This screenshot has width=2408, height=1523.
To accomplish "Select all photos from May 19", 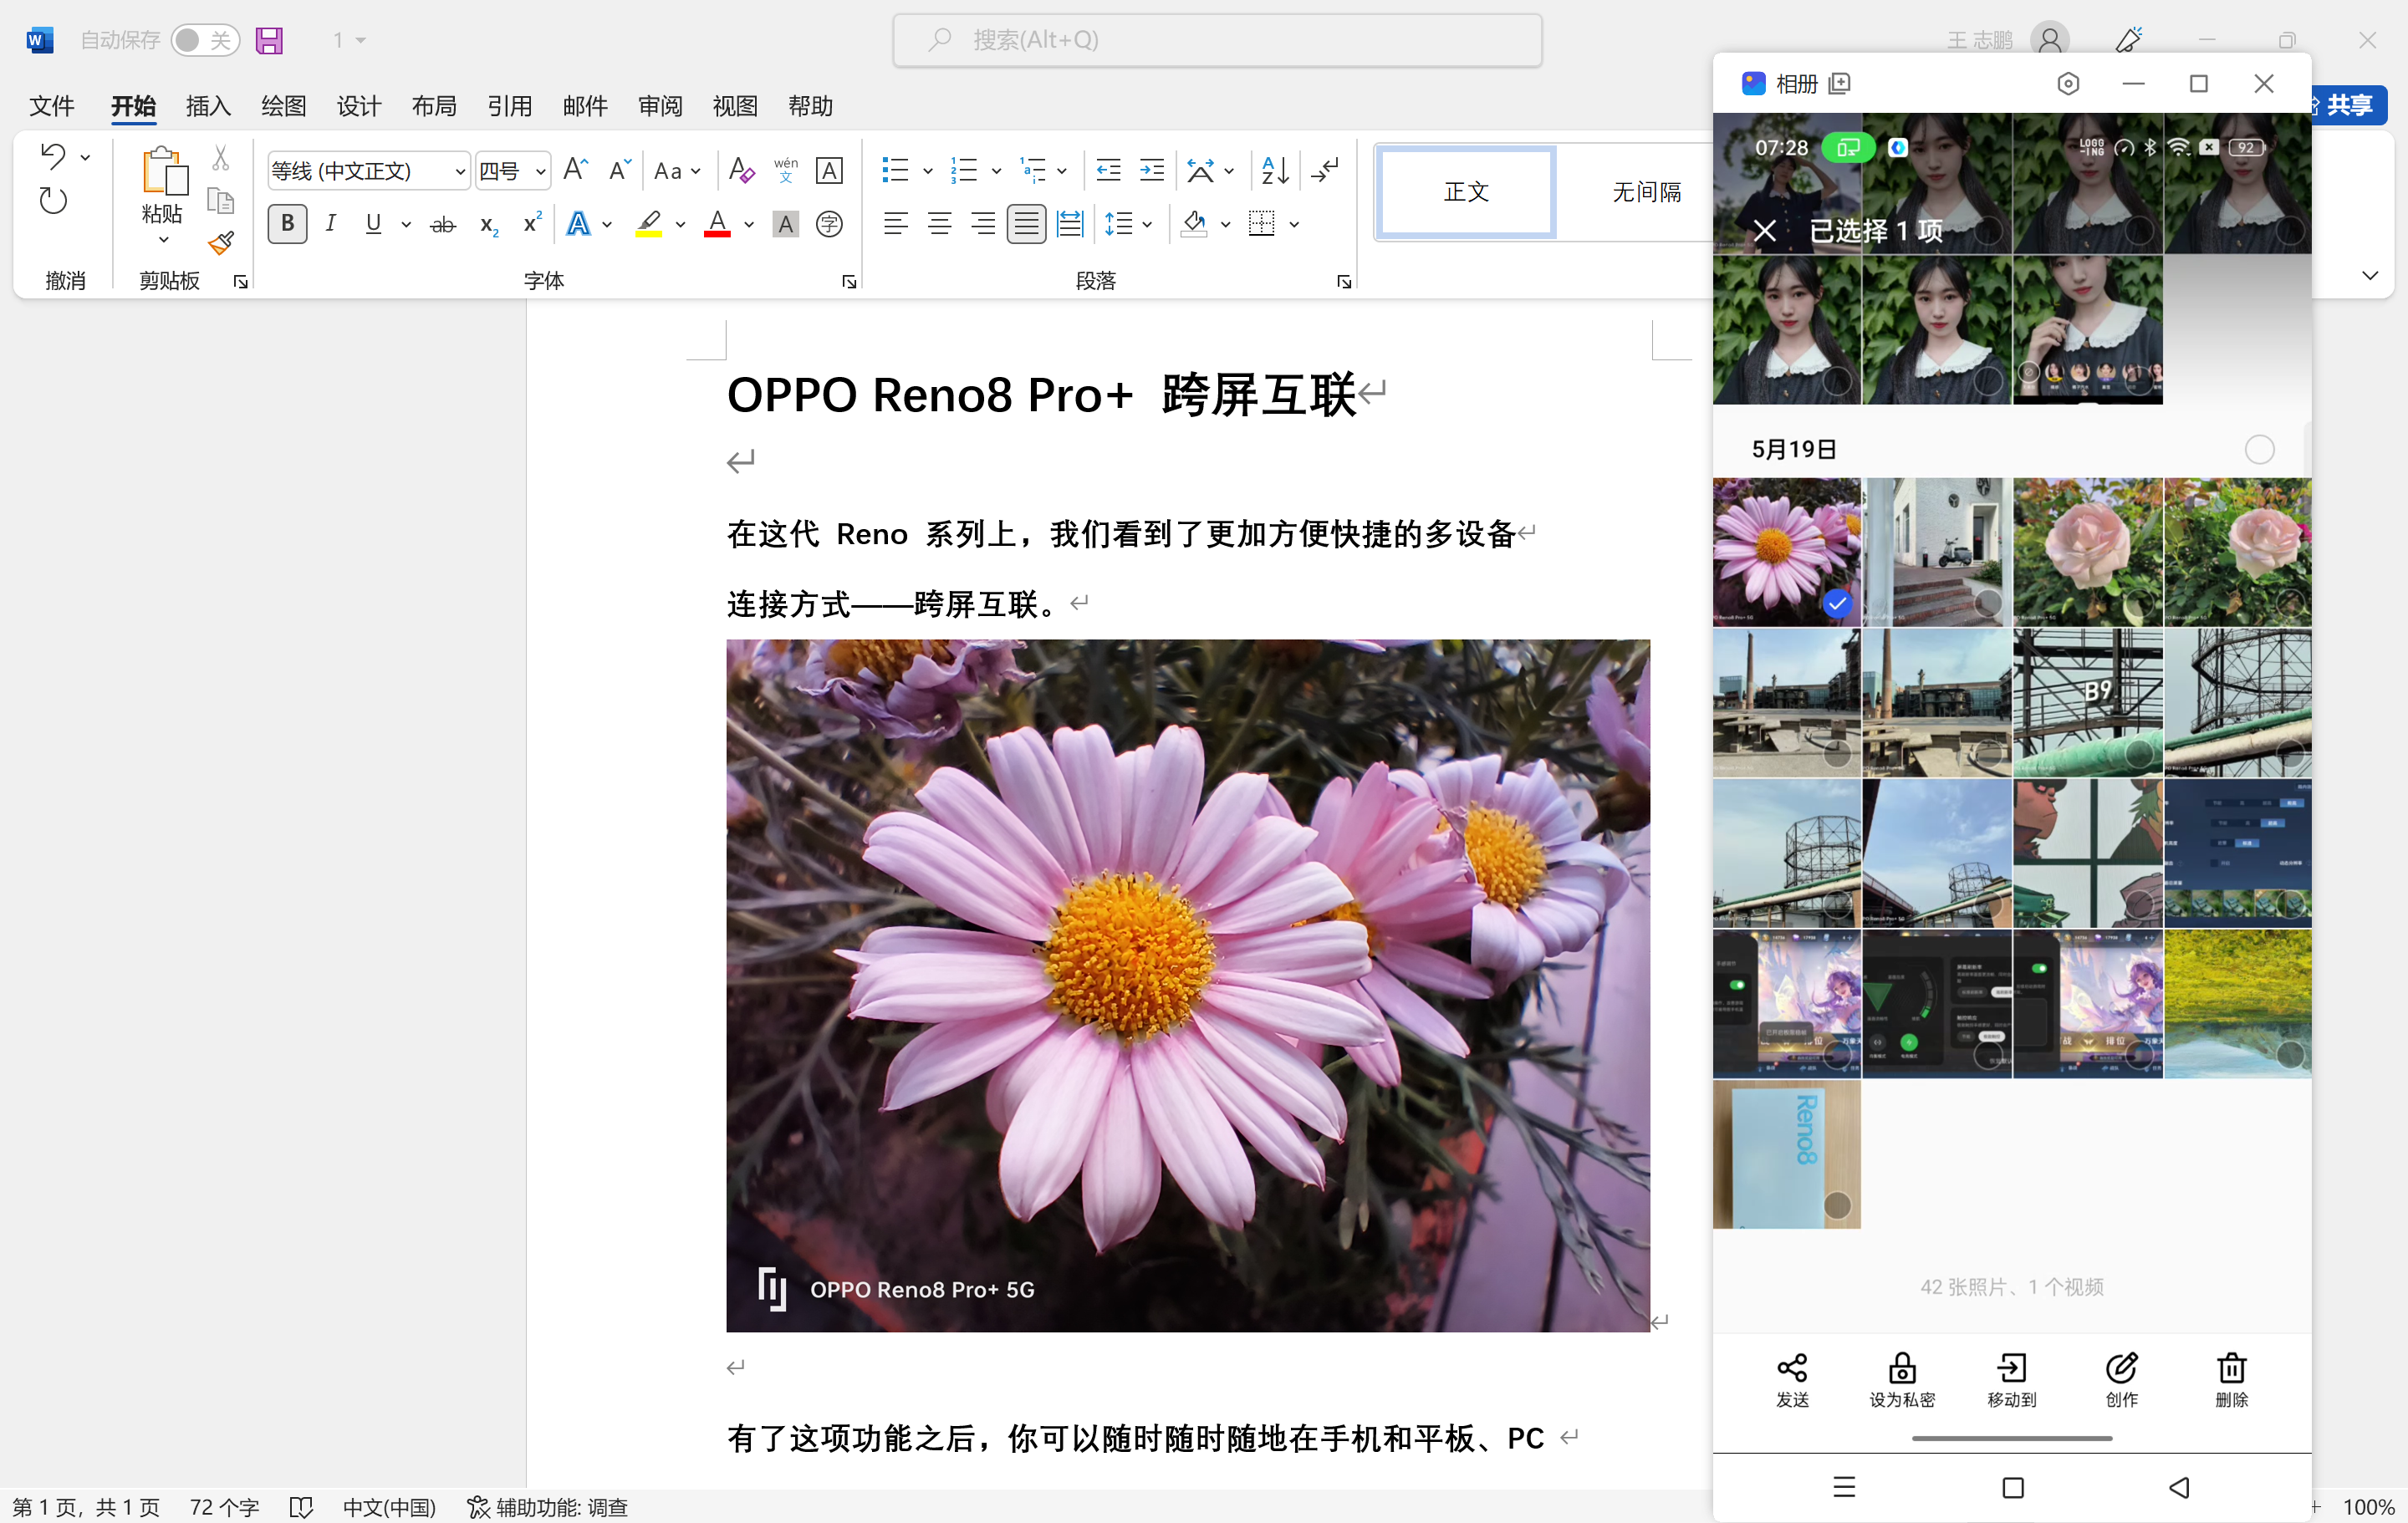I will pyautogui.click(x=2259, y=449).
